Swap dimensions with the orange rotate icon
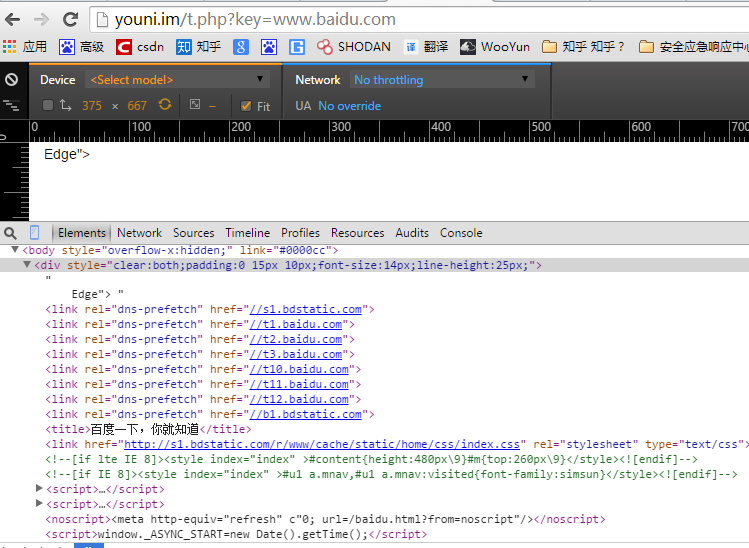Image resolution: width=749 pixels, height=548 pixels. (x=165, y=105)
